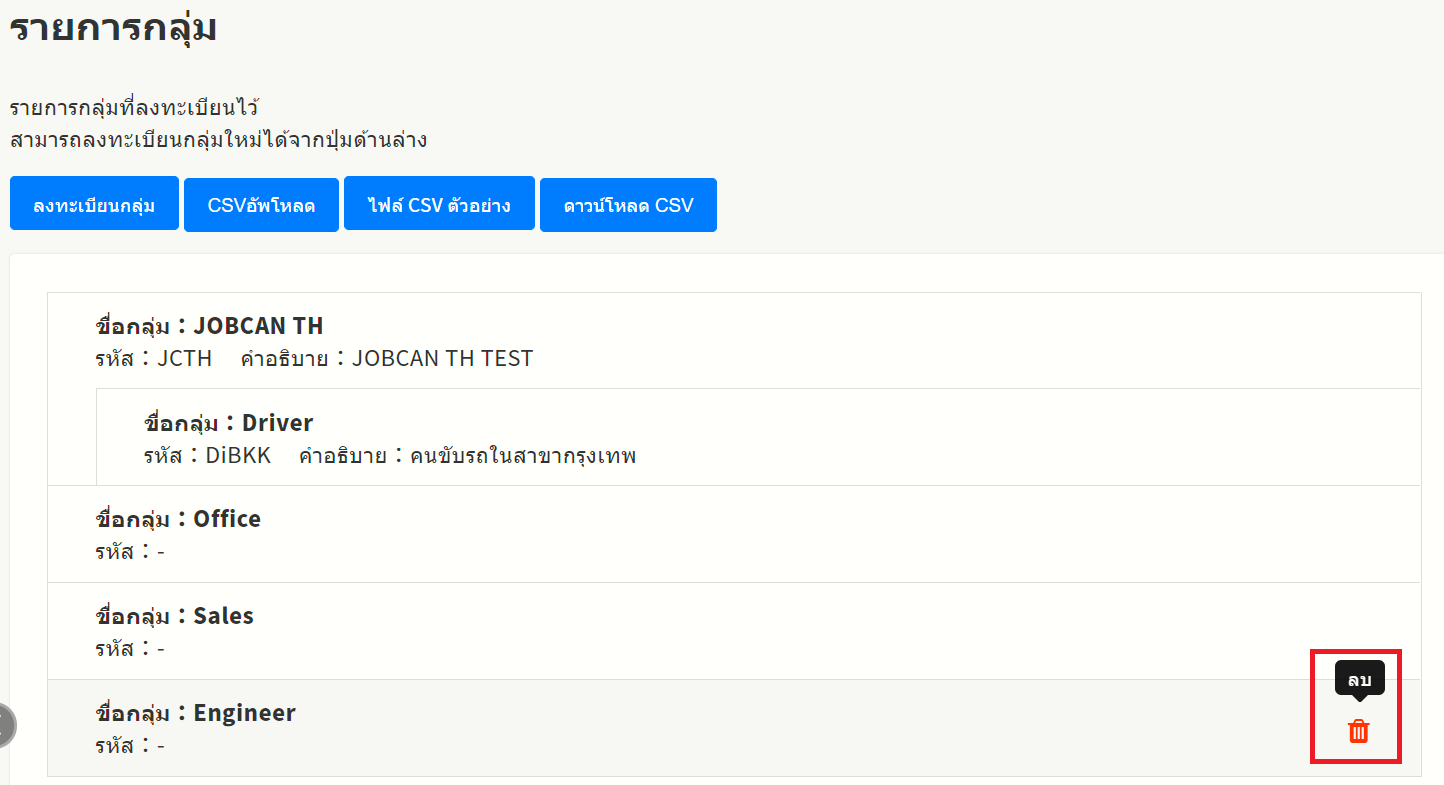Select the Office group name

click(x=227, y=519)
